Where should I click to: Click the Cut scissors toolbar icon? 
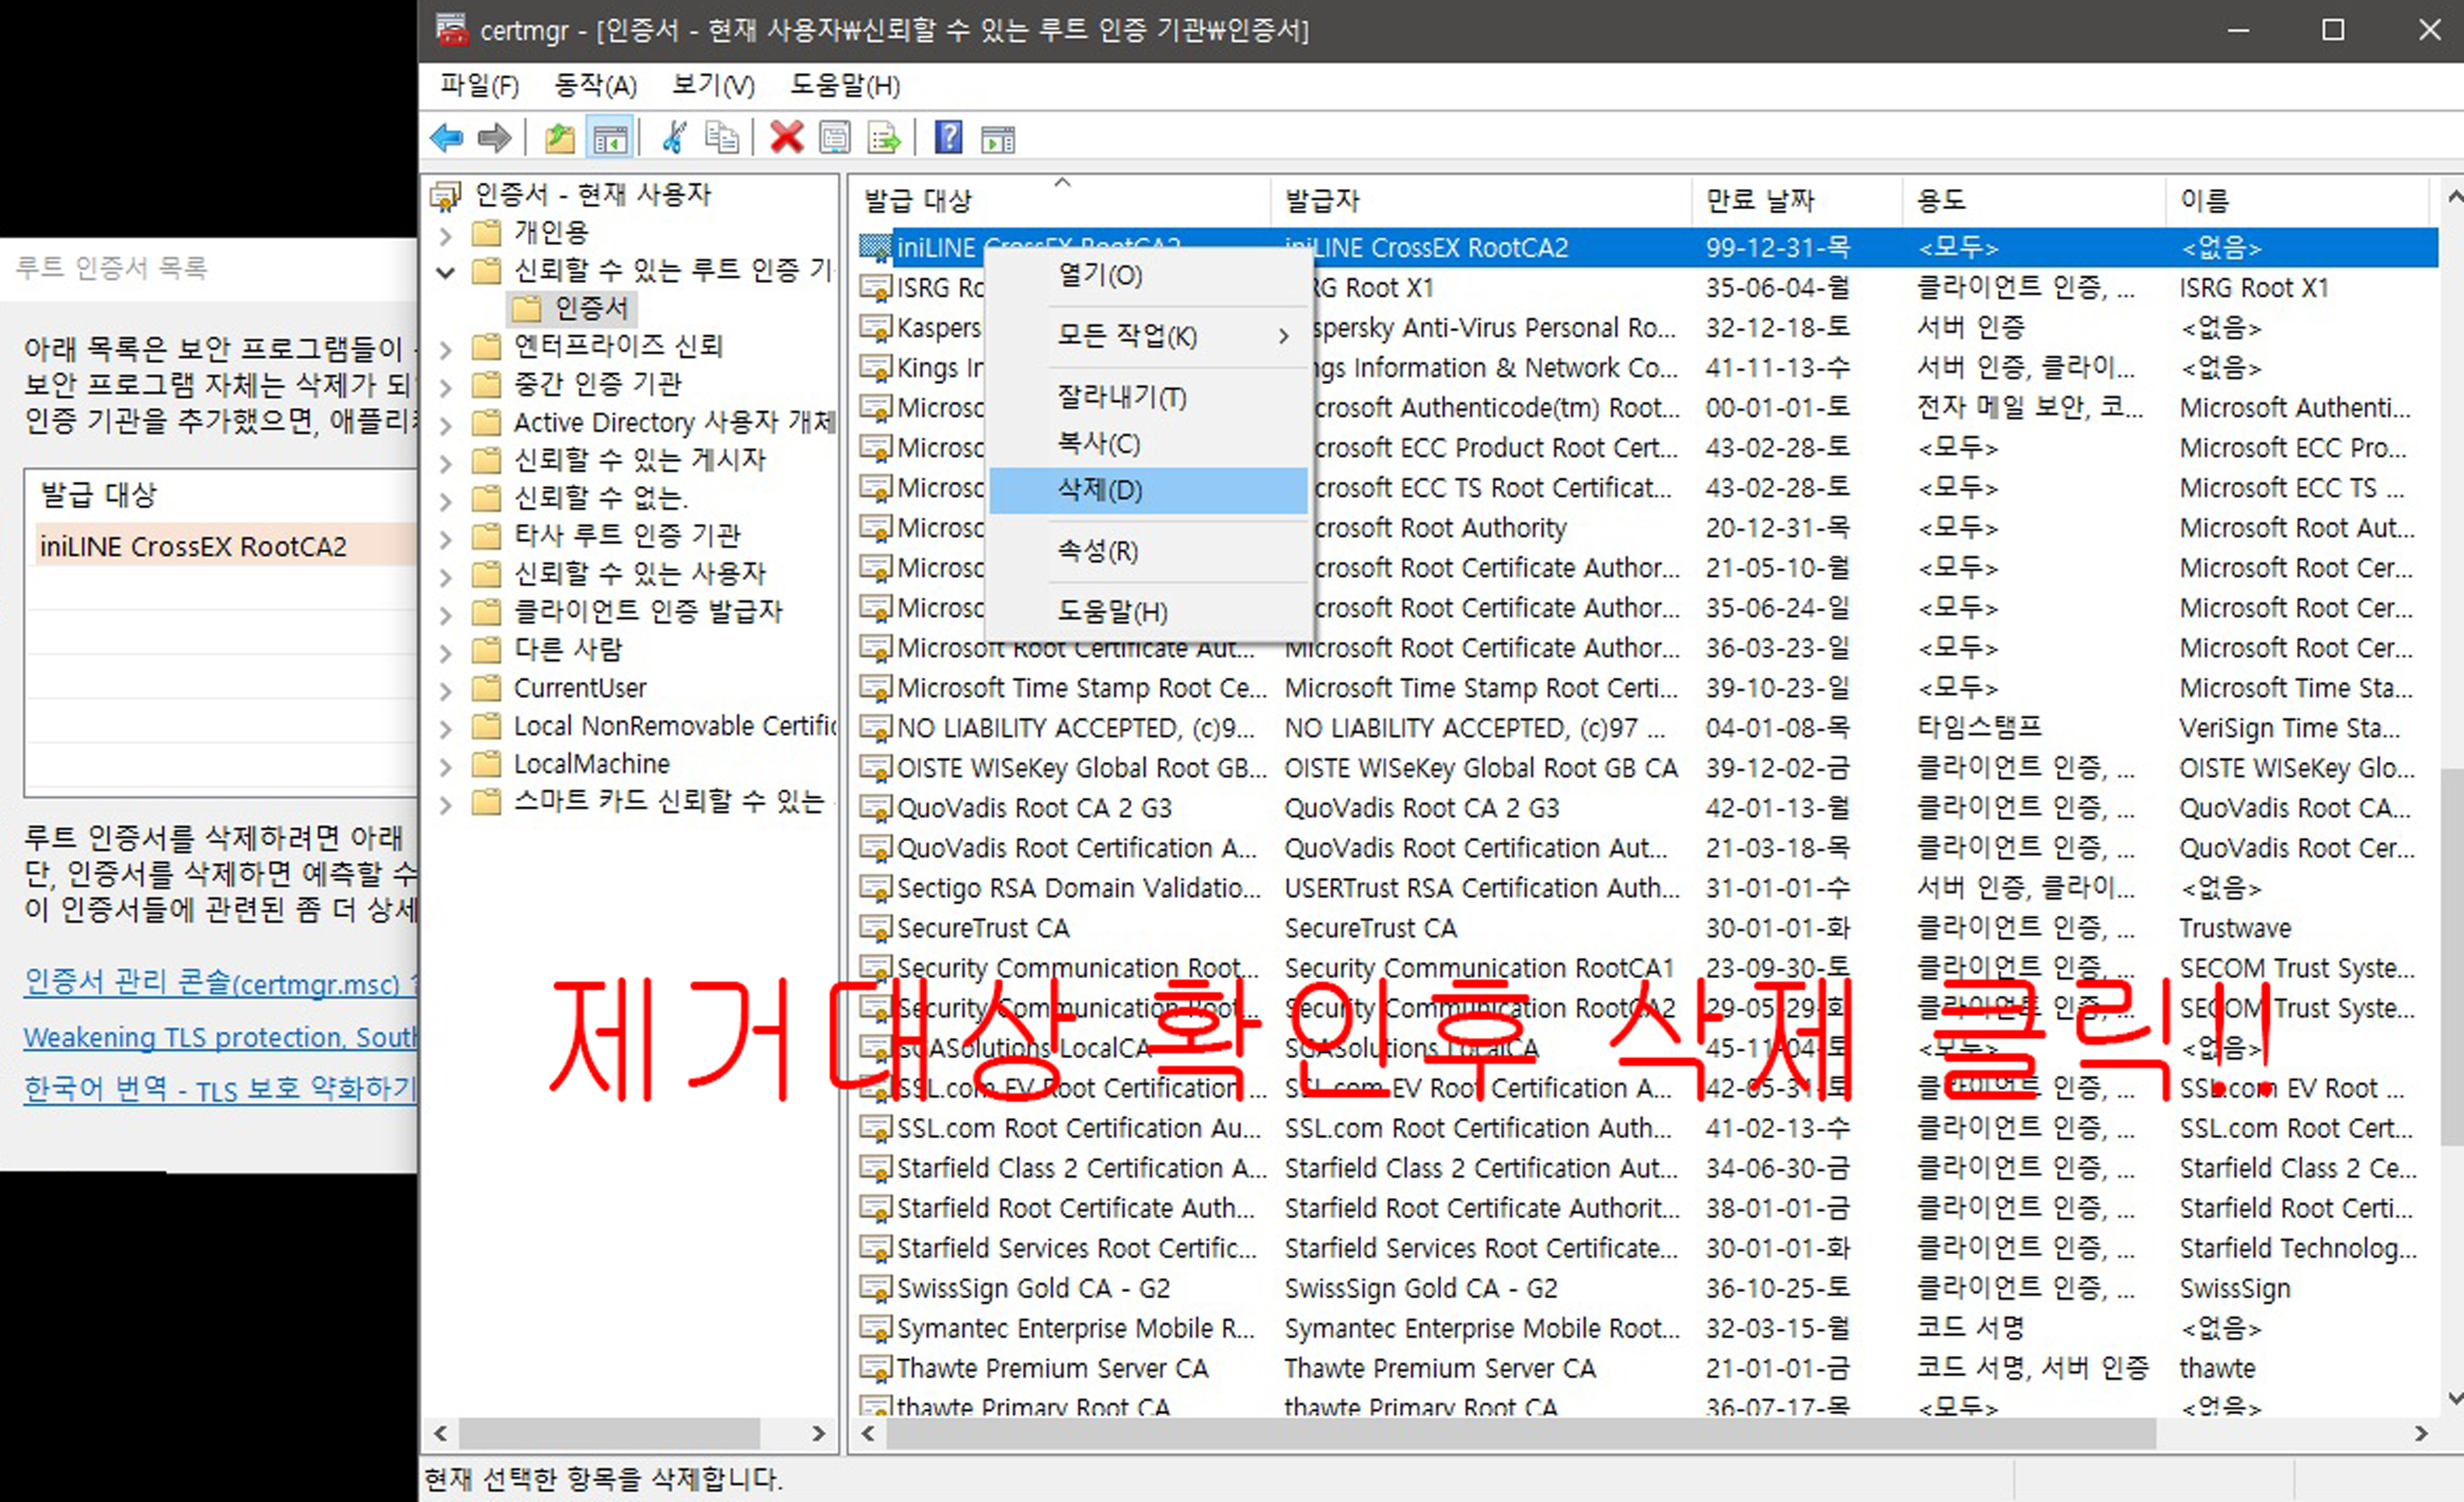pyautogui.click(x=674, y=138)
